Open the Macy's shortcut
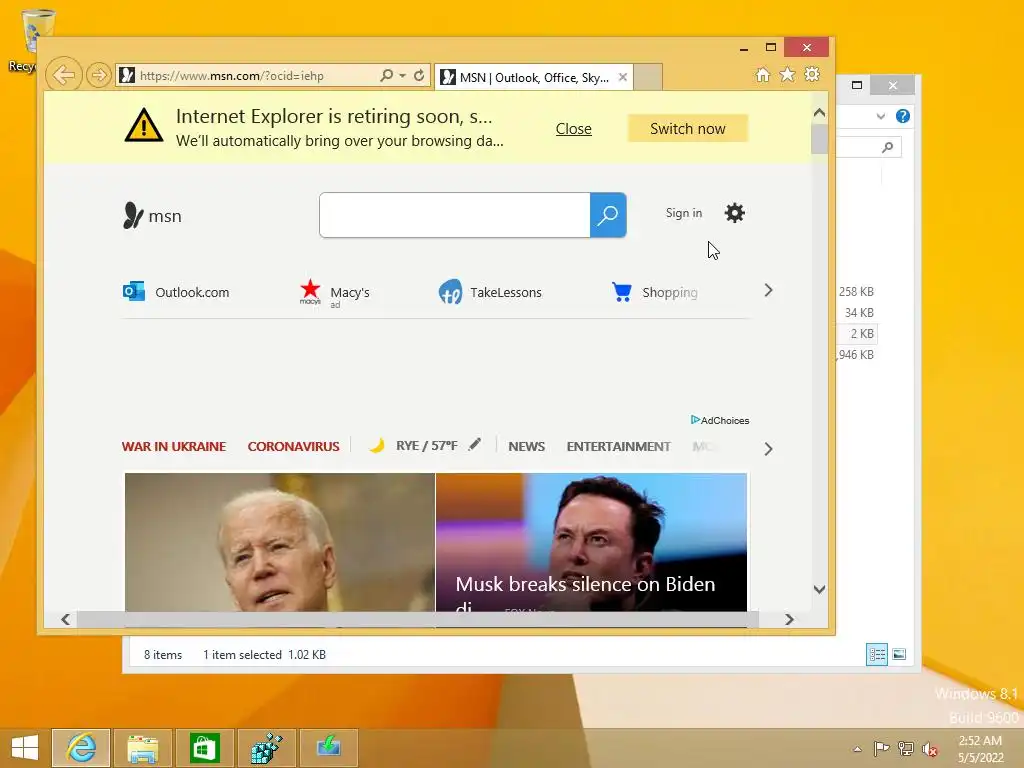Image resolution: width=1024 pixels, height=768 pixels. click(334, 293)
